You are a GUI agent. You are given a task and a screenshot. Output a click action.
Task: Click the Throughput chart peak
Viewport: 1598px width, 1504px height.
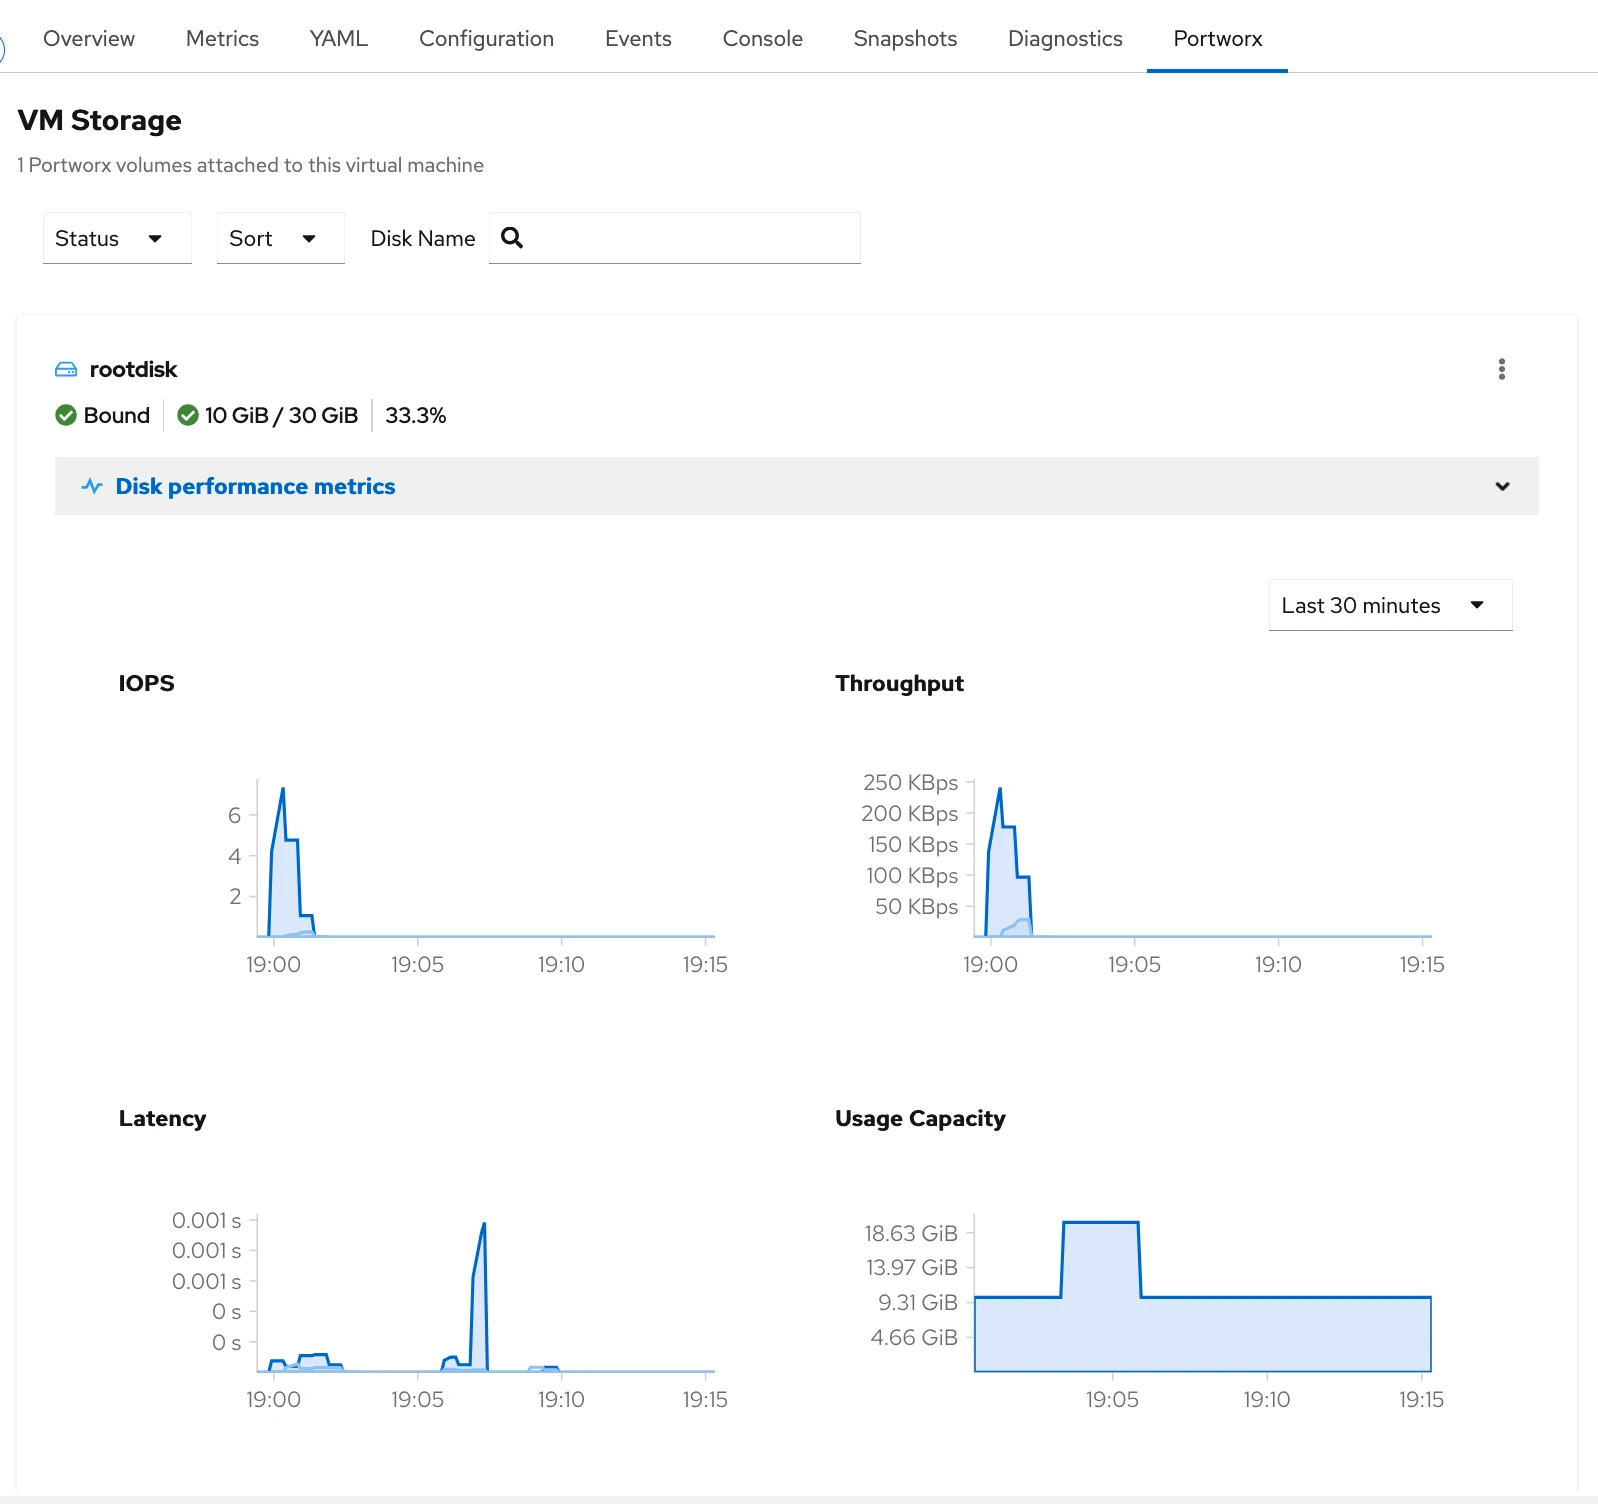(x=999, y=790)
